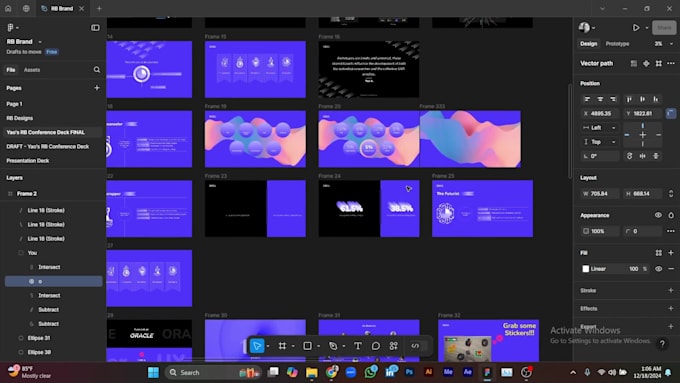Open the RB Designs page
The width and height of the screenshot is (680, 383).
pyautogui.click(x=20, y=118)
